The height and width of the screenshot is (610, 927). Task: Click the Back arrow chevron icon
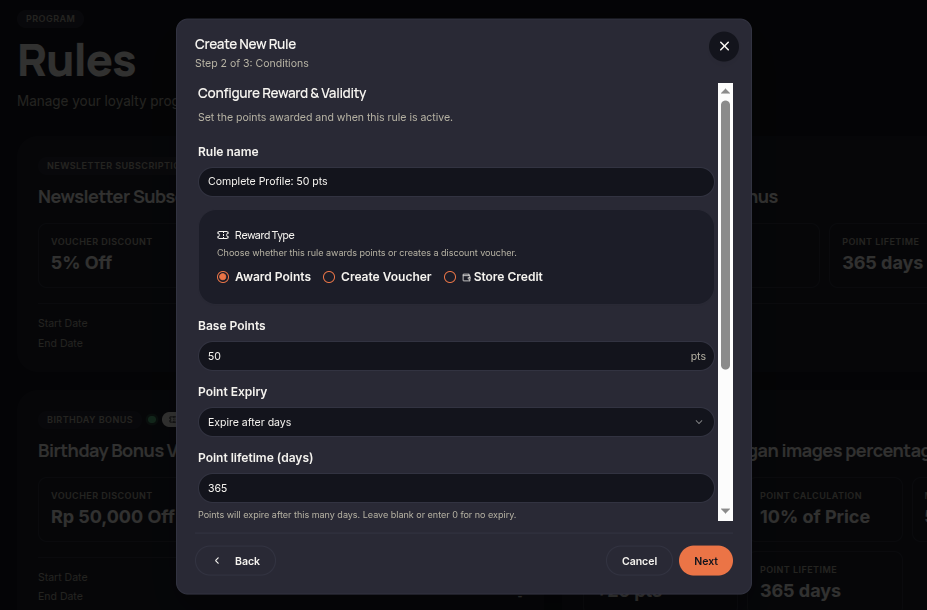[217, 560]
